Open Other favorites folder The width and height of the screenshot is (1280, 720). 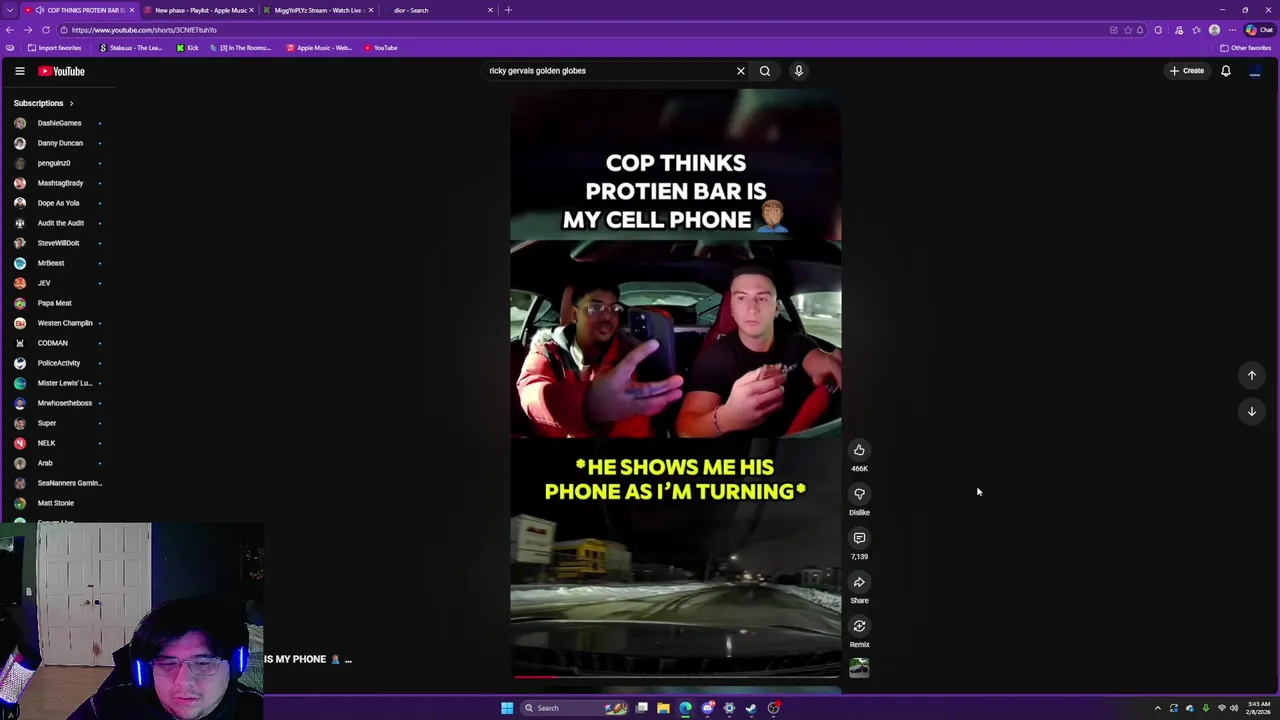pos(1246,48)
